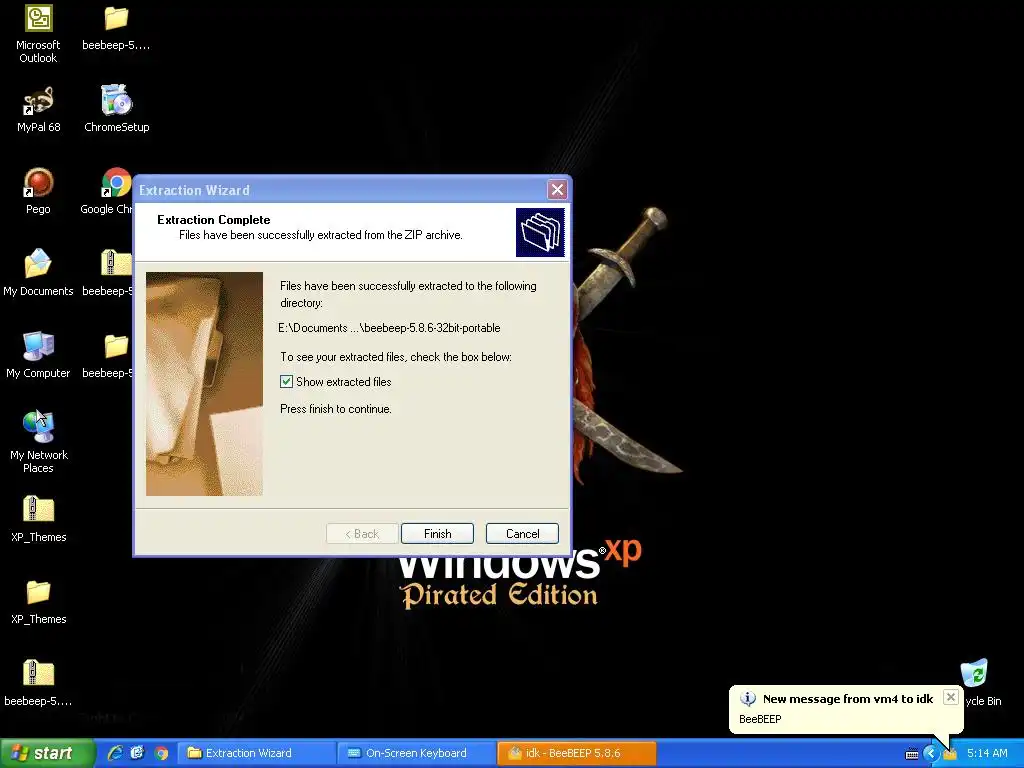The height and width of the screenshot is (768, 1024).
Task: Switch to Extraction Wizard taskbar button
Action: [257, 753]
